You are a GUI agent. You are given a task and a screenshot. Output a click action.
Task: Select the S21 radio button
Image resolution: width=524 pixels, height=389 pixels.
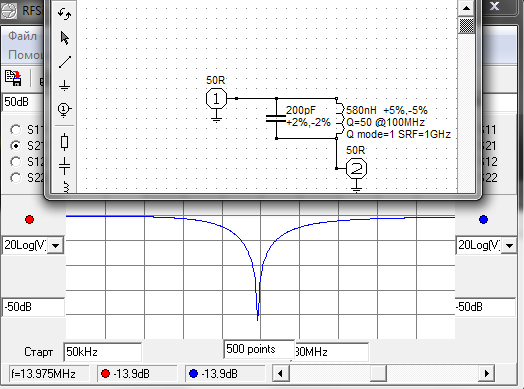pyautogui.click(x=15, y=146)
